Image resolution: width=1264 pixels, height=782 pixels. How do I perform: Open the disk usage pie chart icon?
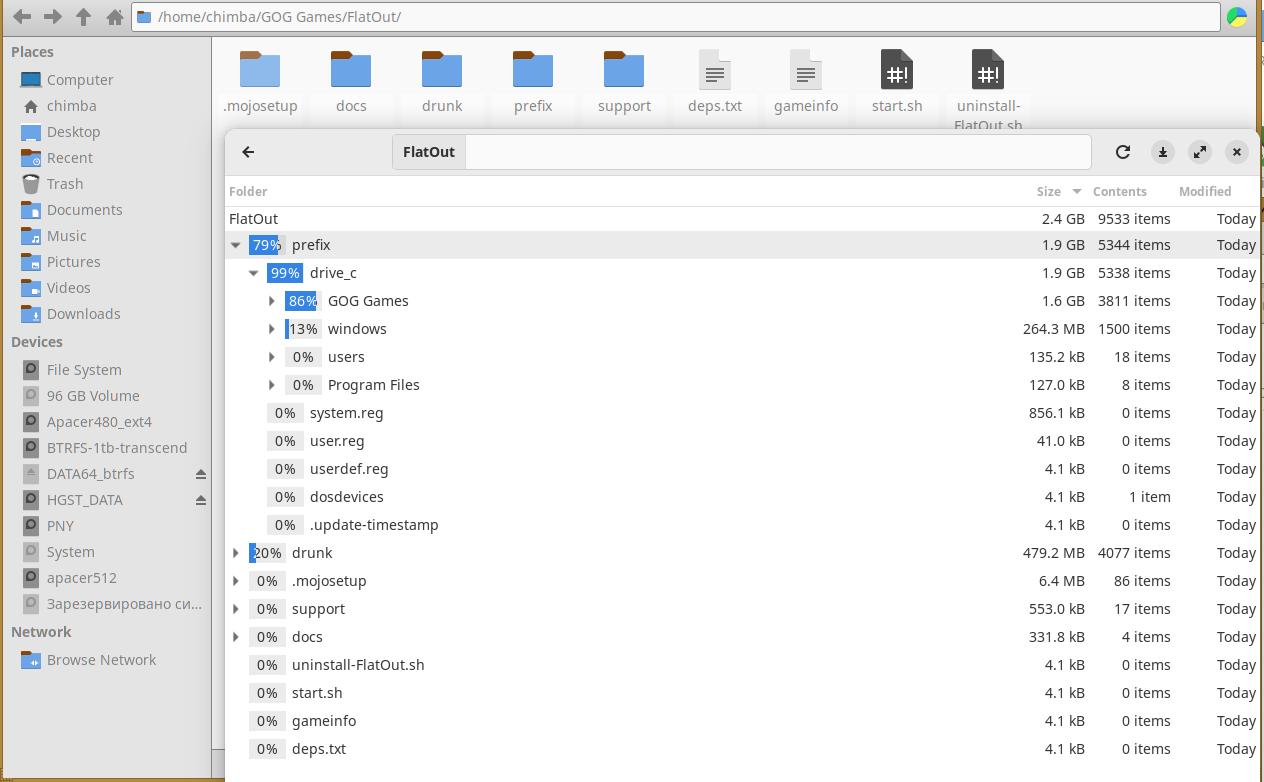(x=1238, y=17)
